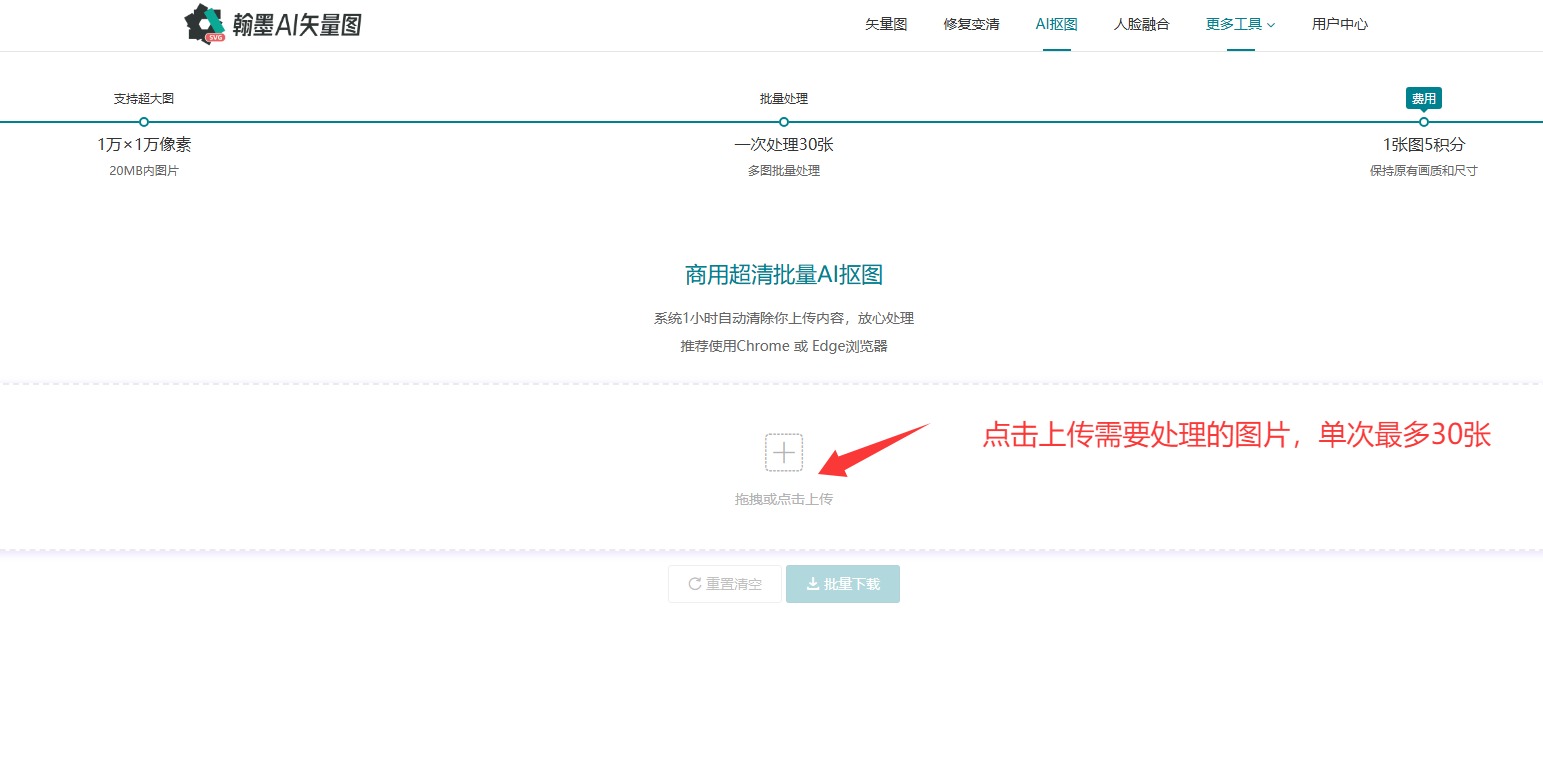This screenshot has height=763, width=1543.
Task: Go to the 人脸融合 tool page
Action: point(1141,24)
